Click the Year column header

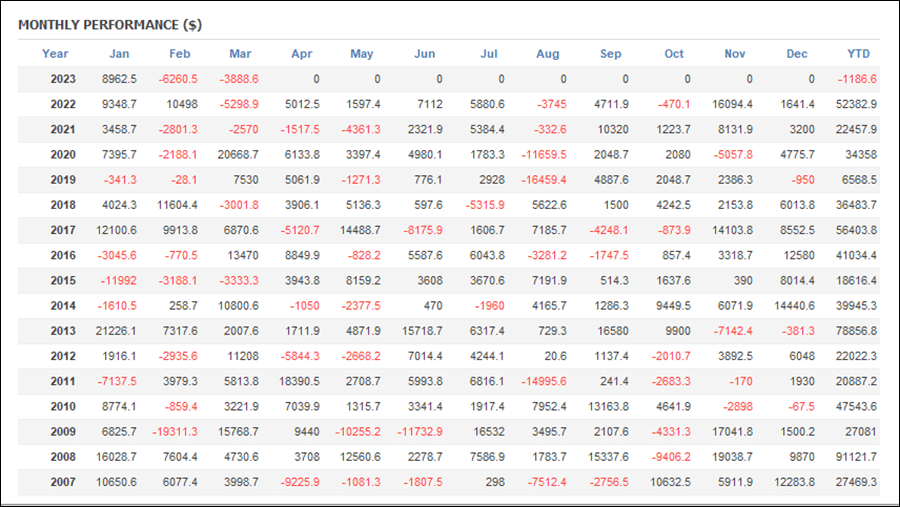(x=55, y=53)
